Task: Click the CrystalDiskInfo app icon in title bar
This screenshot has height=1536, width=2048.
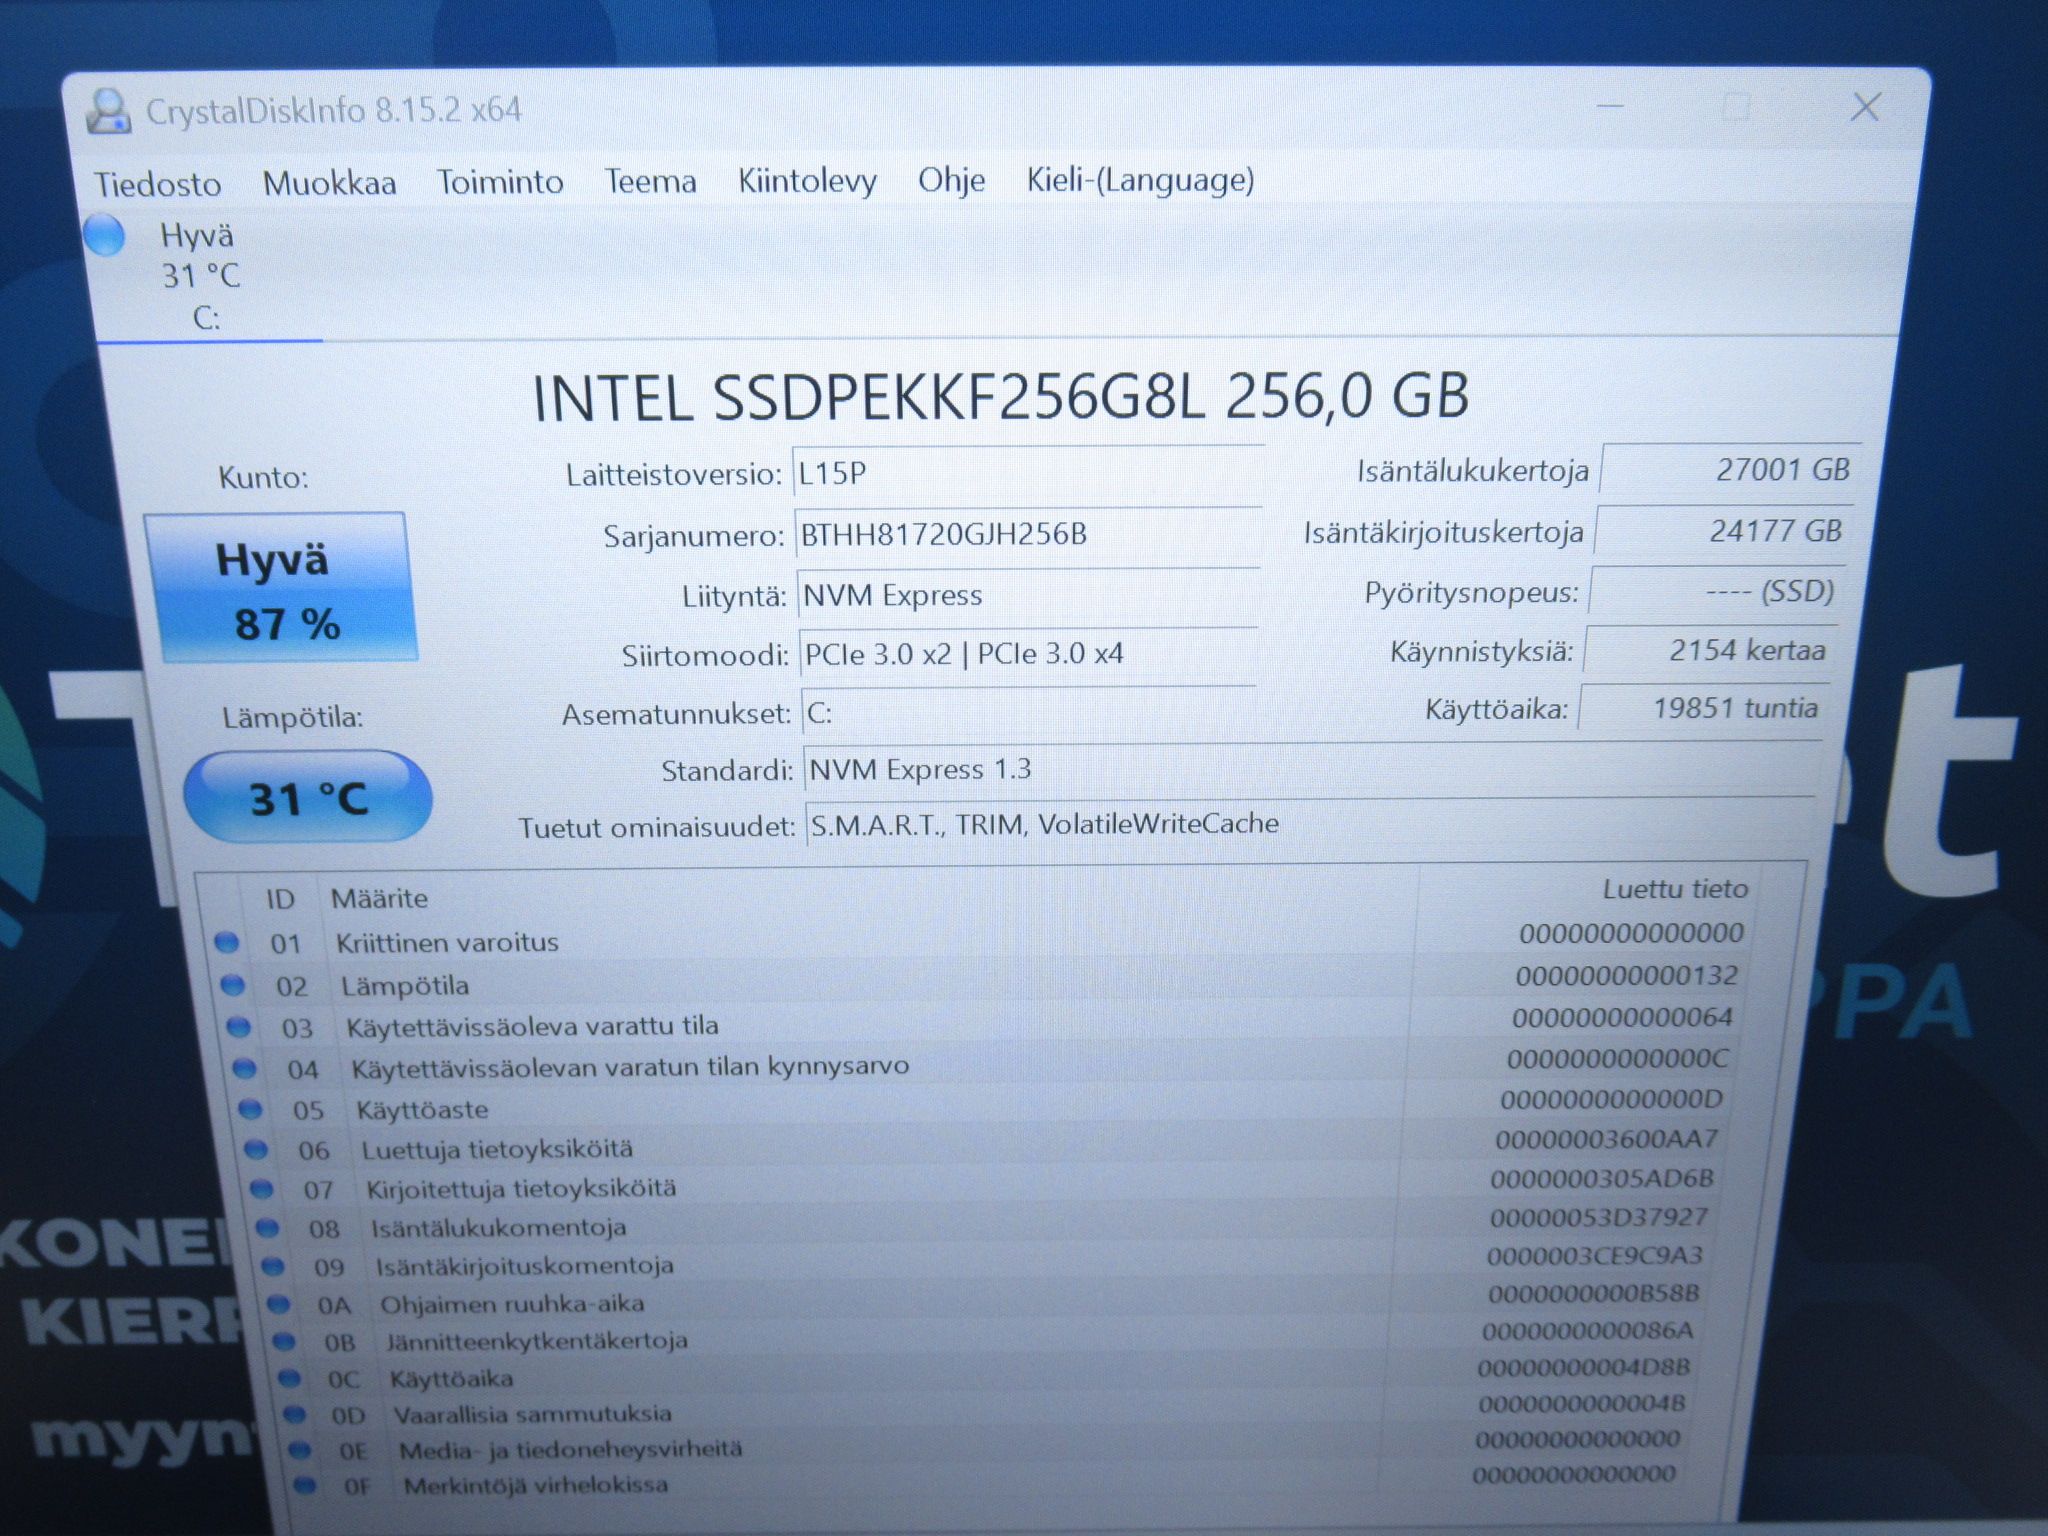Action: coord(108,111)
